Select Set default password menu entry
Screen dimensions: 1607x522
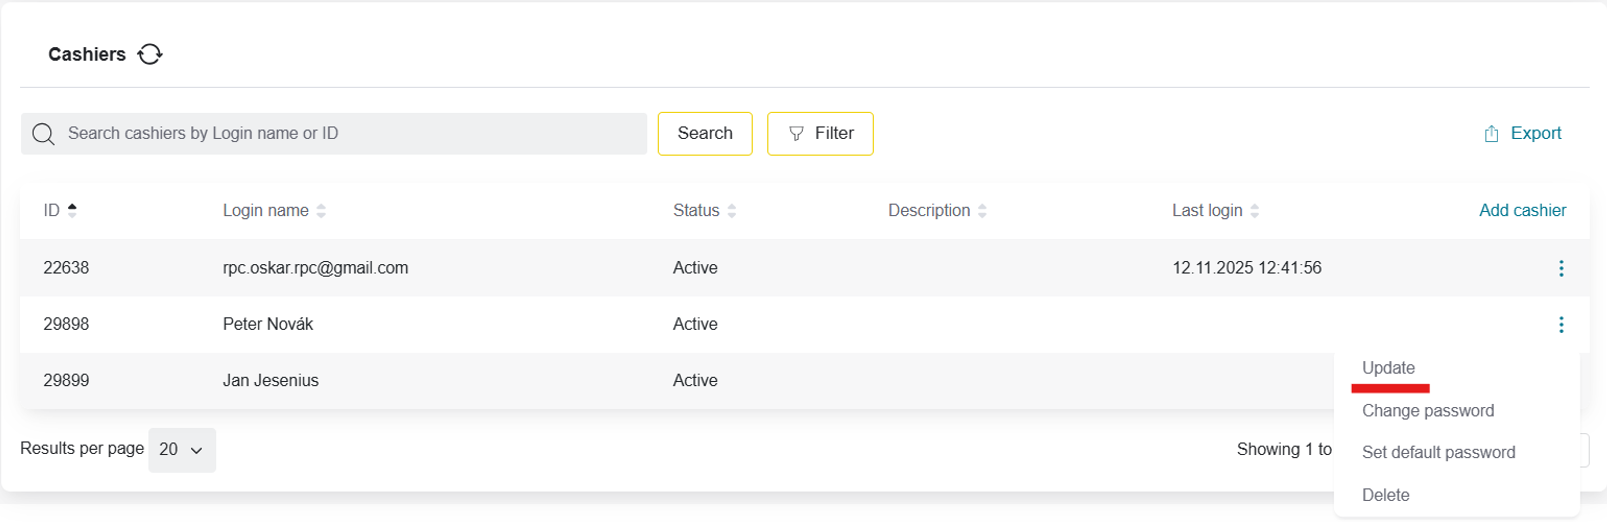pos(1438,453)
